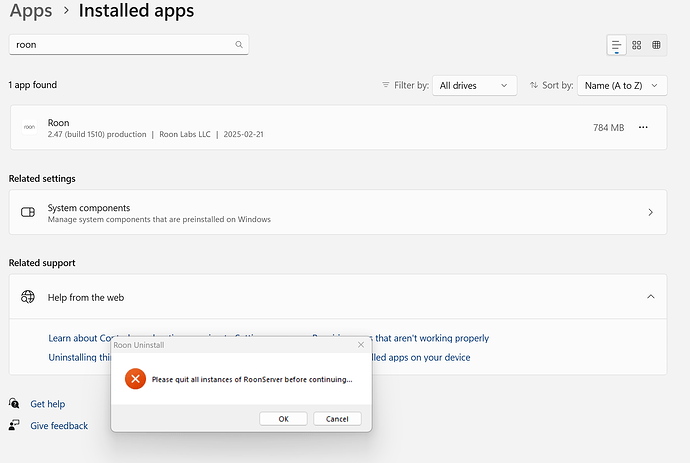Click the search magnifier icon in the search box
This screenshot has width=690, height=463.
point(239,44)
